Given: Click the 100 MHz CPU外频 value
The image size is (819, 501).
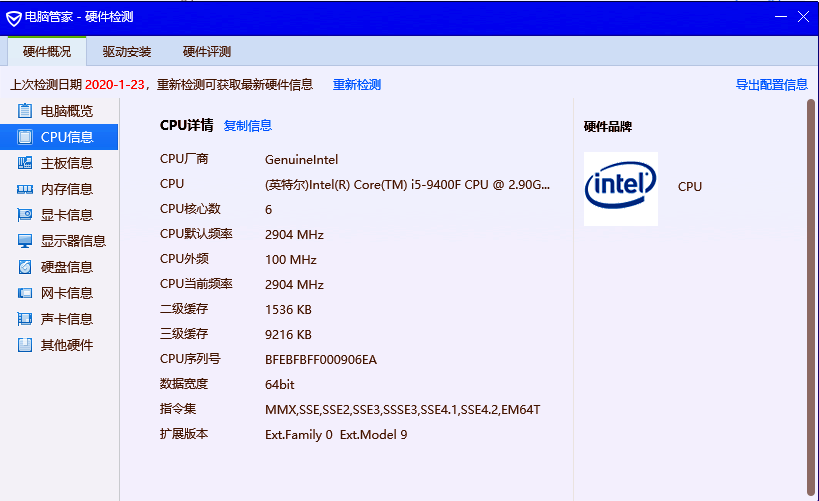Looking at the screenshot, I should tap(290, 260).
